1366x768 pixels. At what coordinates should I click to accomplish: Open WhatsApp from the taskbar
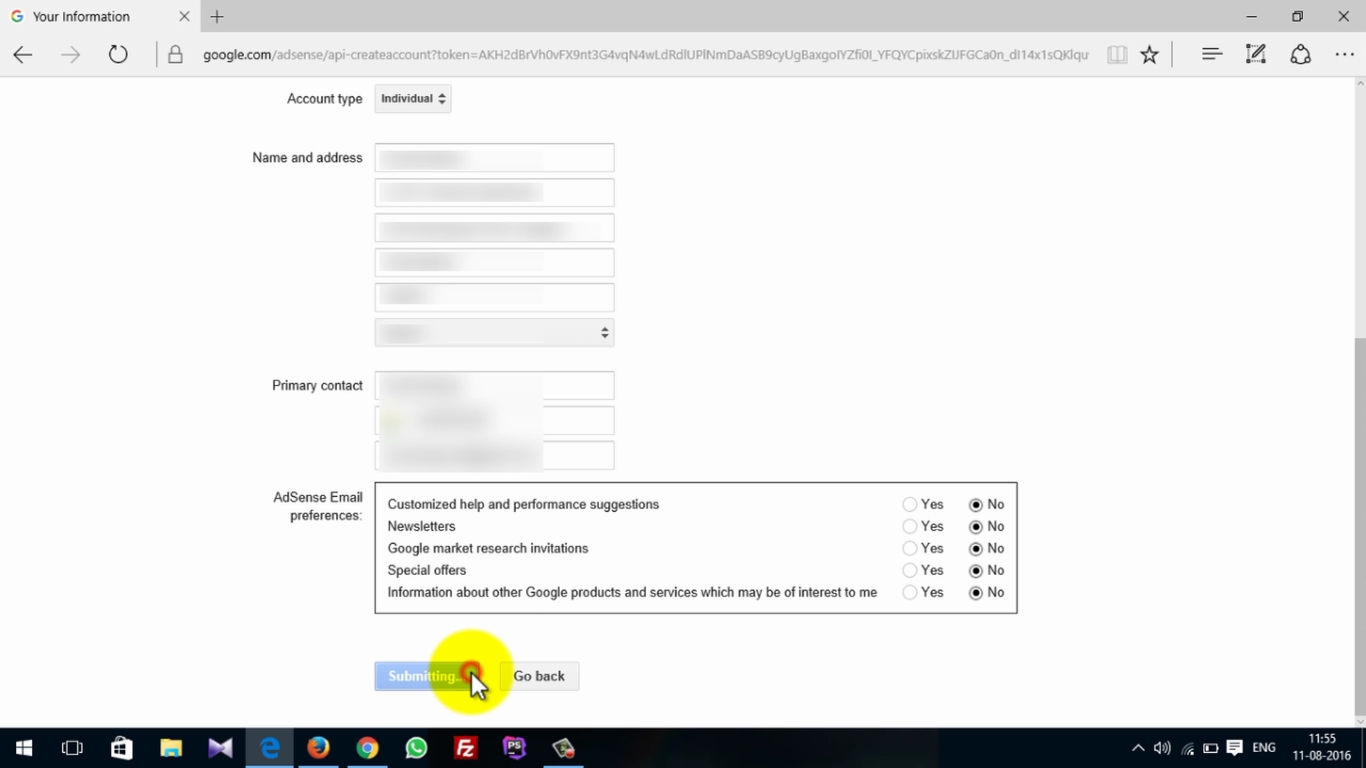pyautogui.click(x=416, y=748)
